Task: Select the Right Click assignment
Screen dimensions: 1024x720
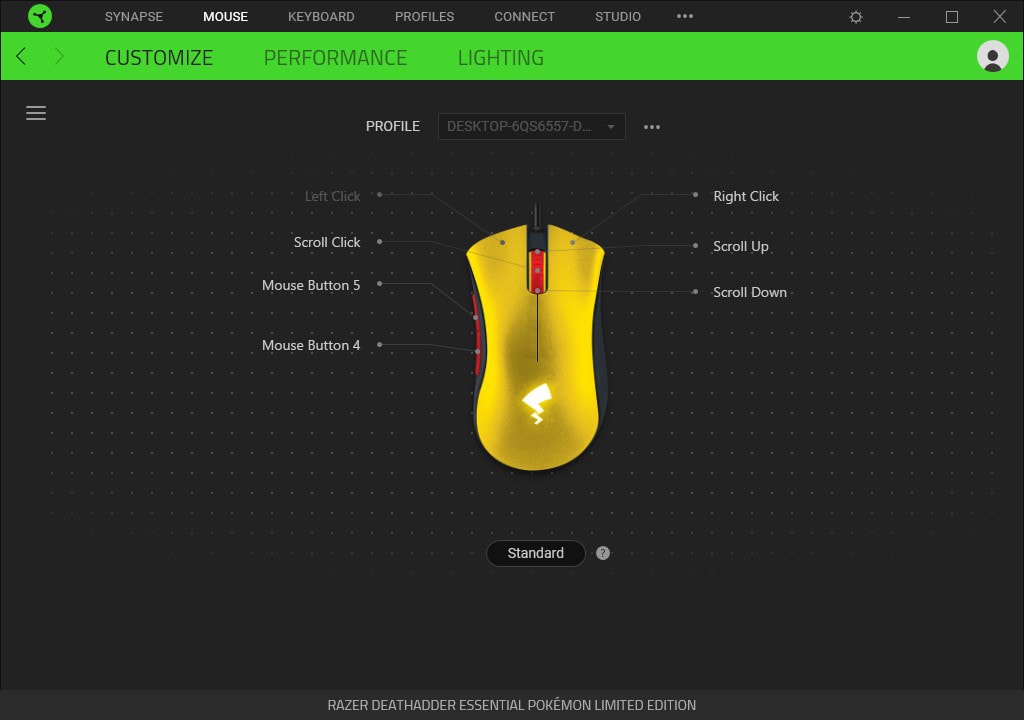Action: point(746,196)
